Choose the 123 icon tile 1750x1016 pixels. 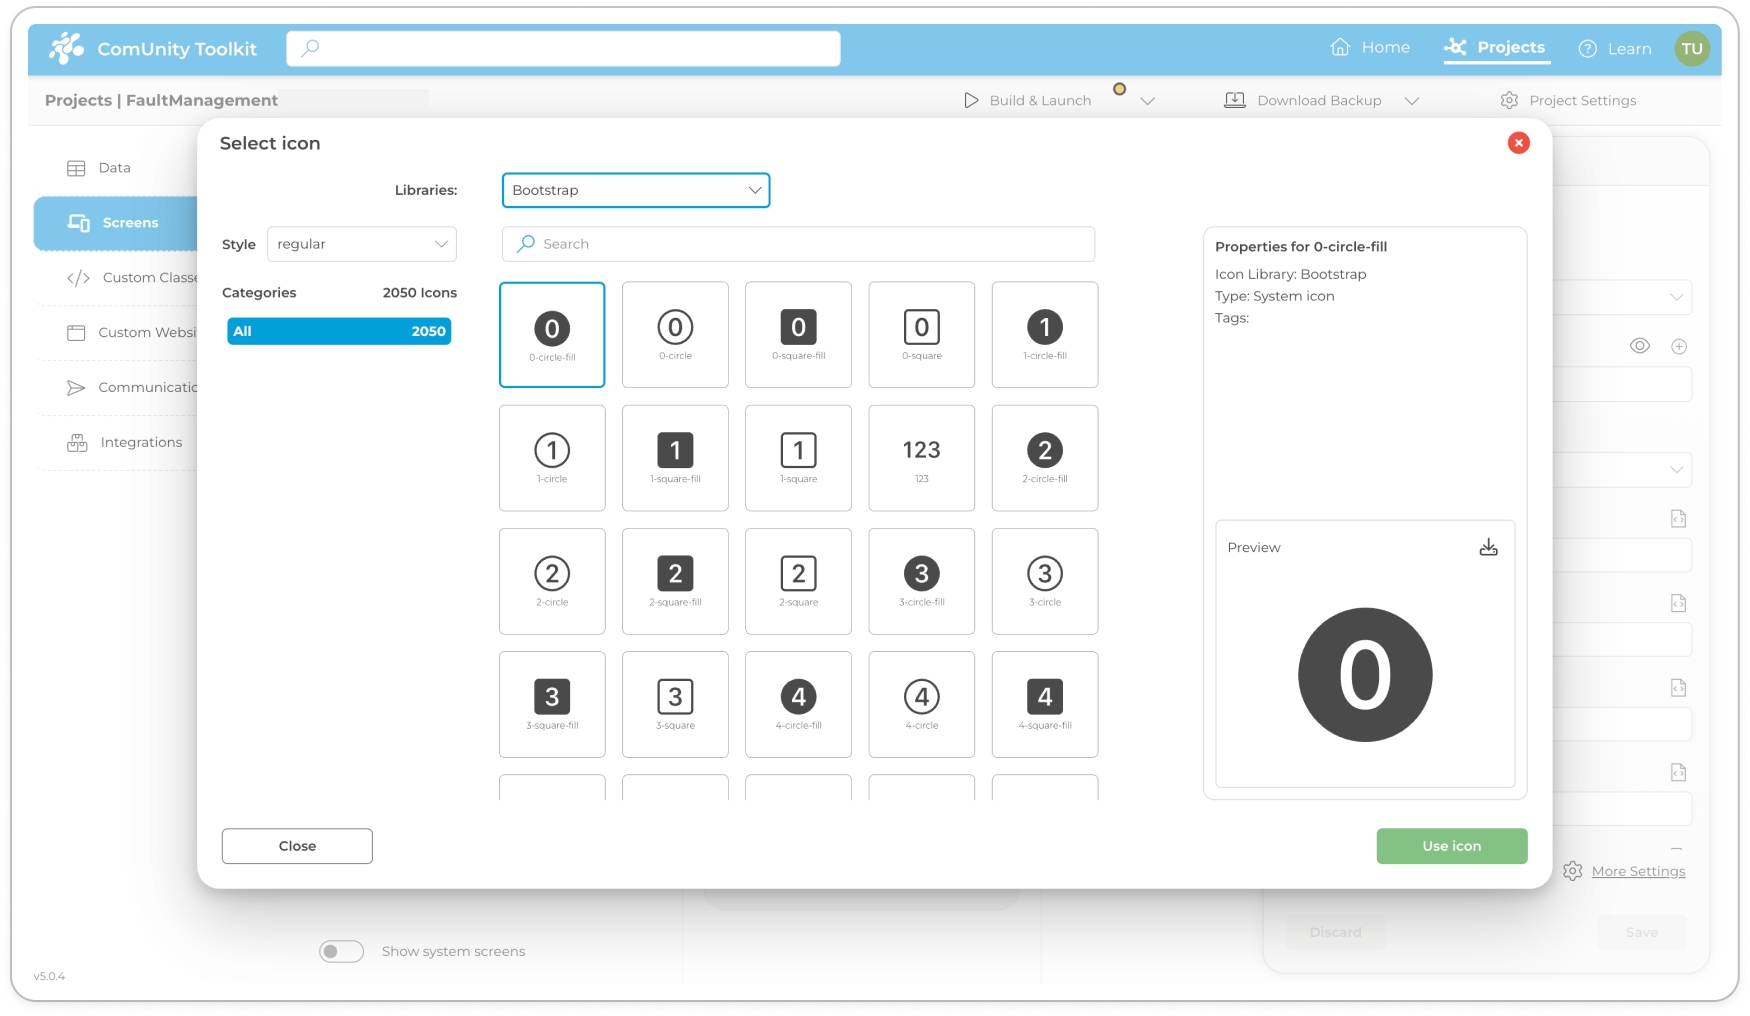921,457
